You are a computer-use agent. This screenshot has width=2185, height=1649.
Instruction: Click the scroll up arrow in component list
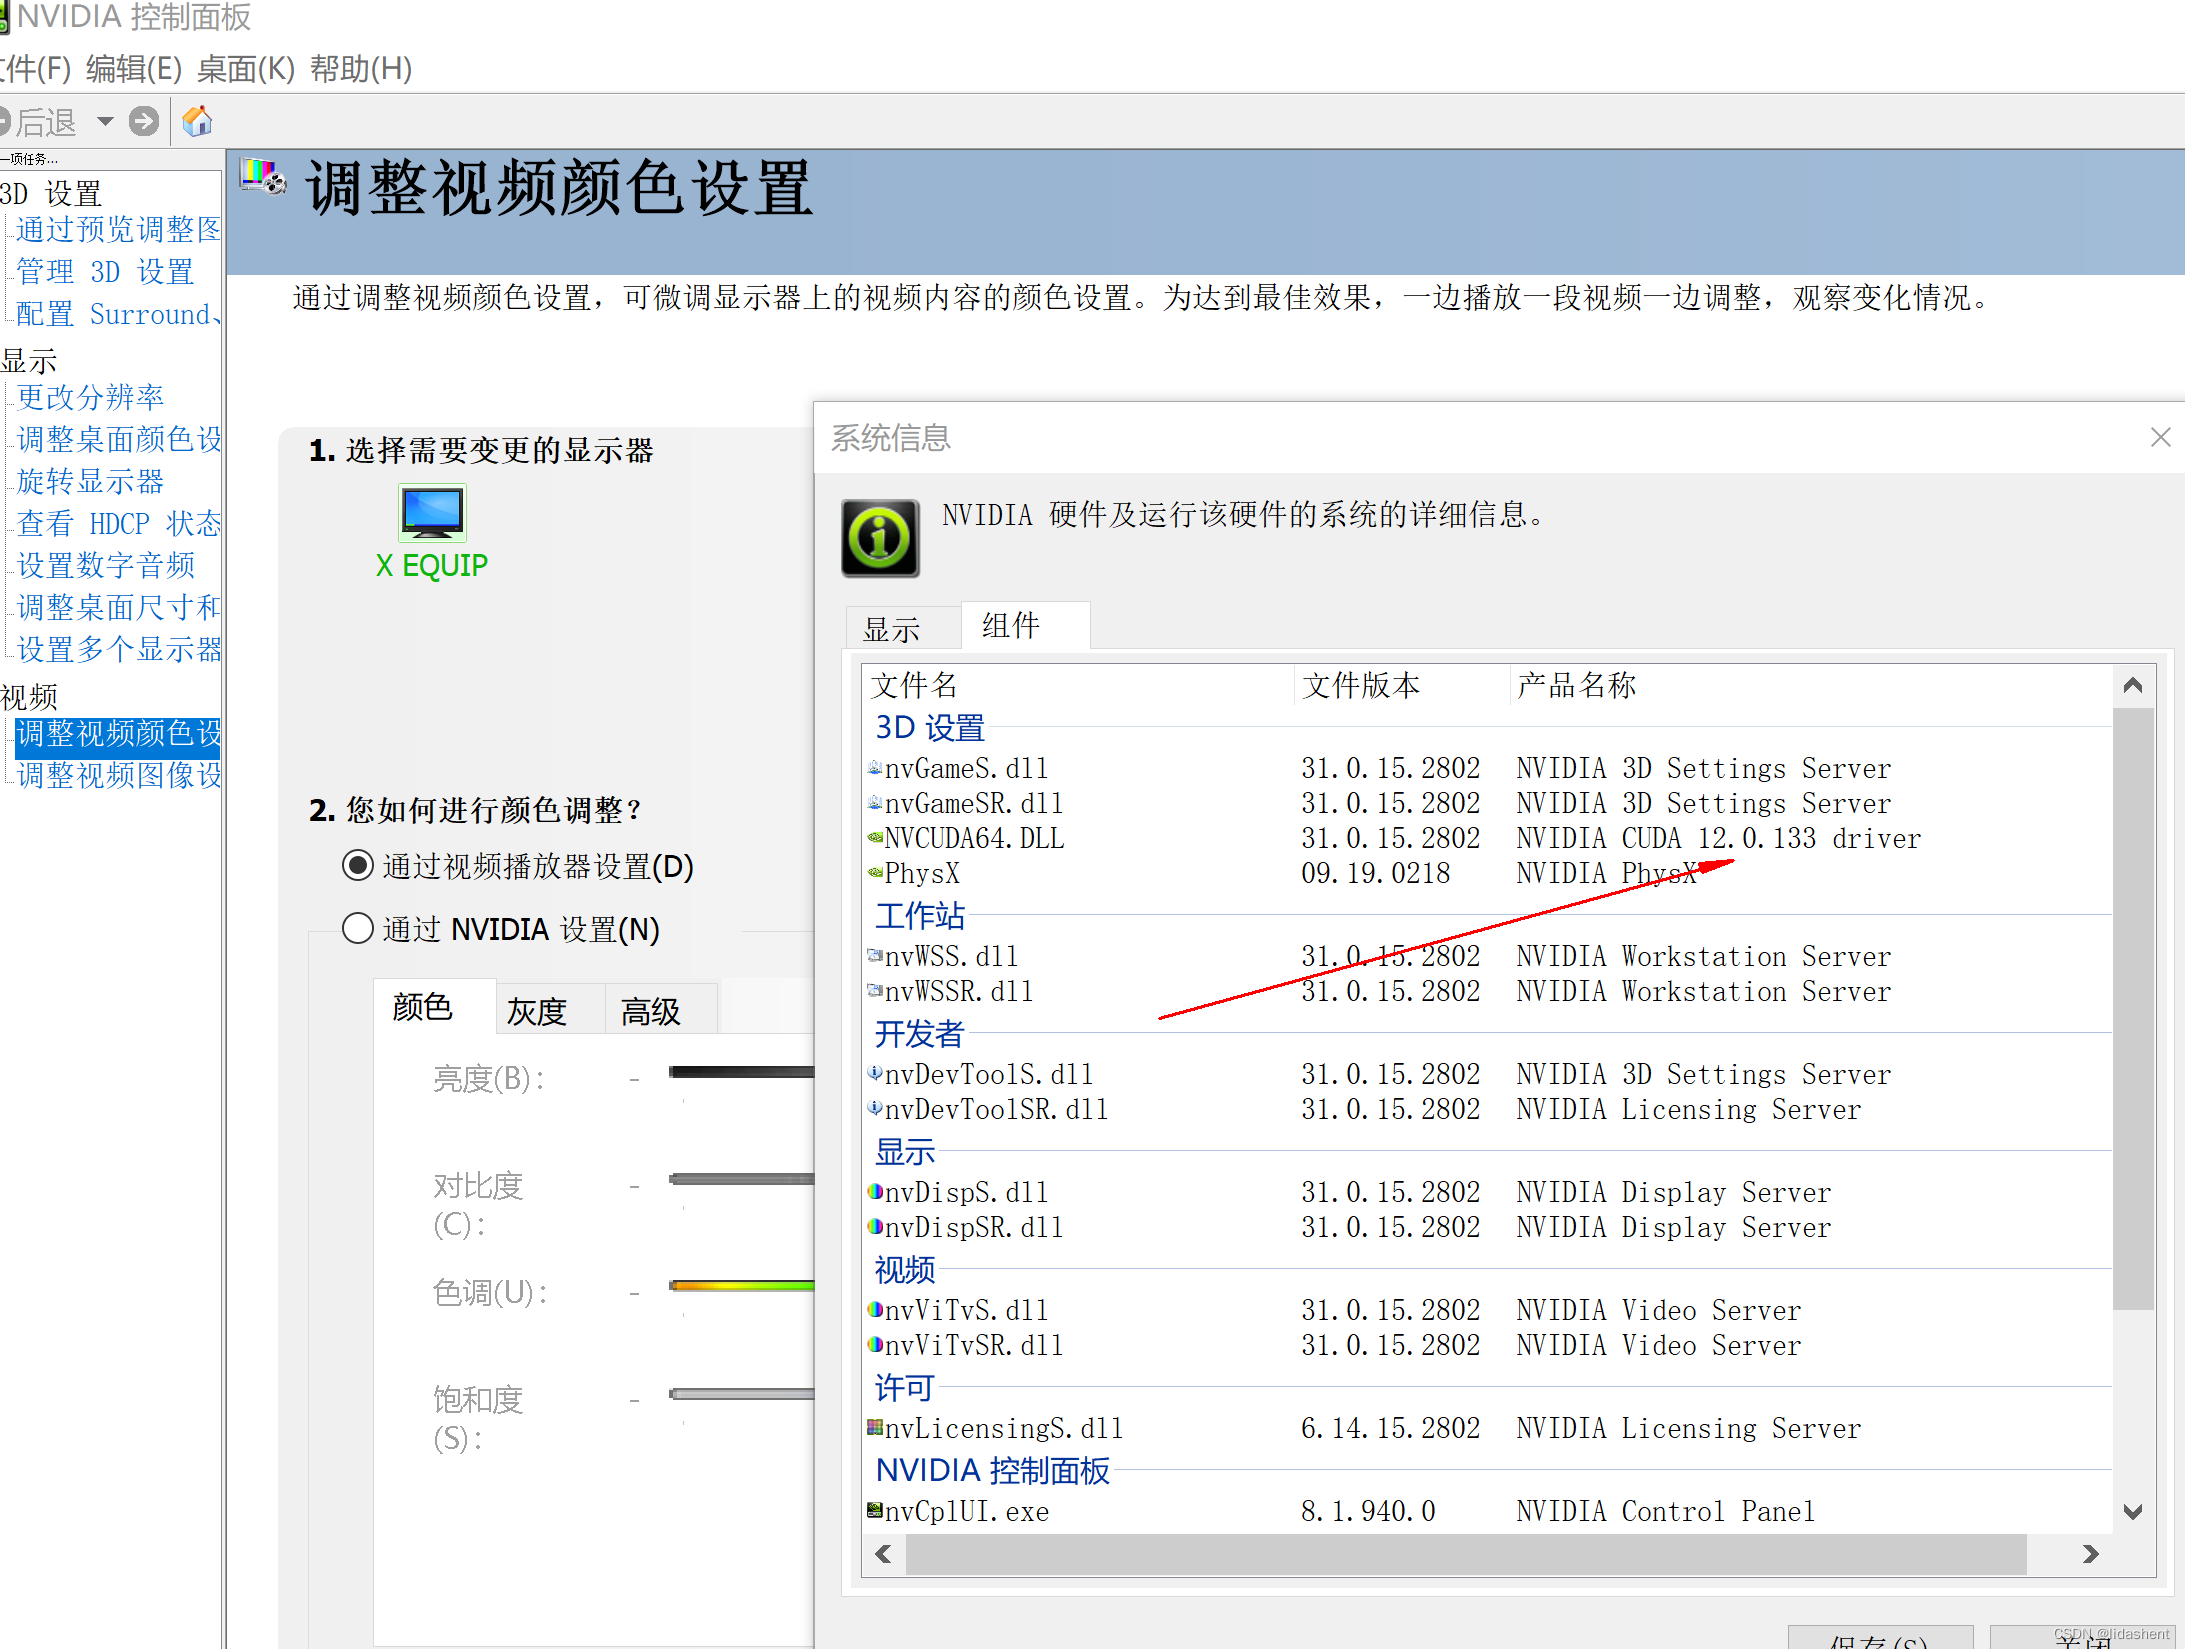2133,685
